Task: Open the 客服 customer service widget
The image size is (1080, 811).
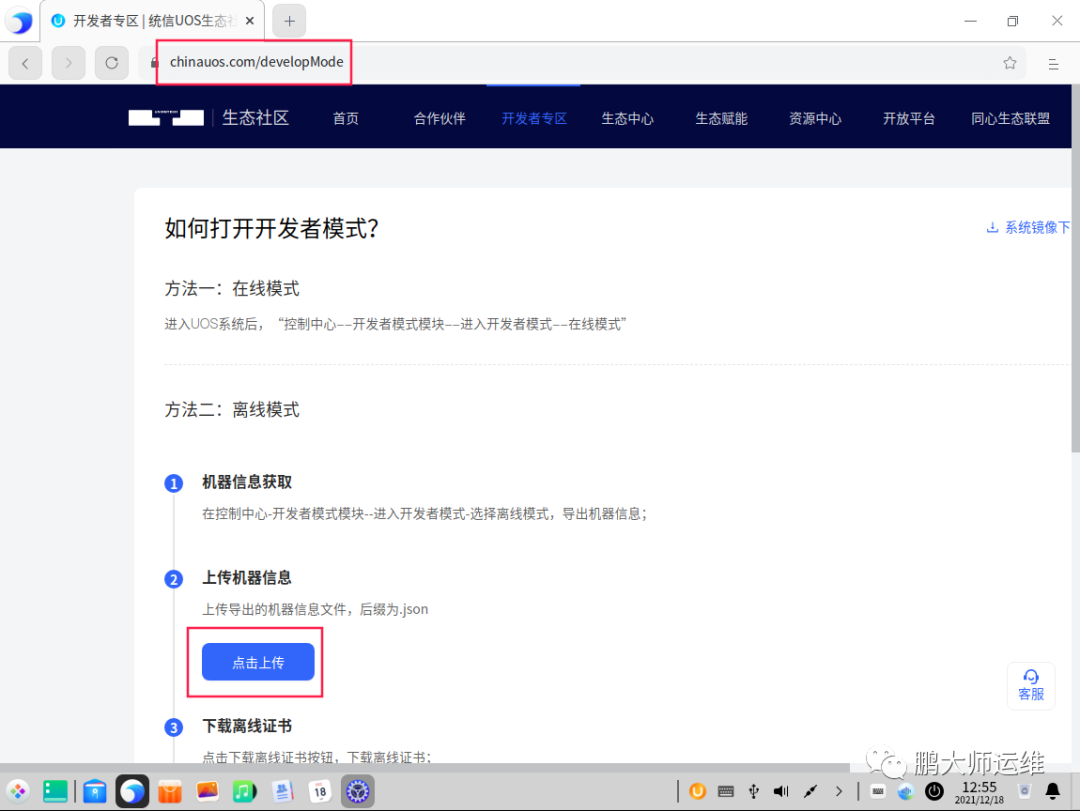Action: (x=1031, y=686)
